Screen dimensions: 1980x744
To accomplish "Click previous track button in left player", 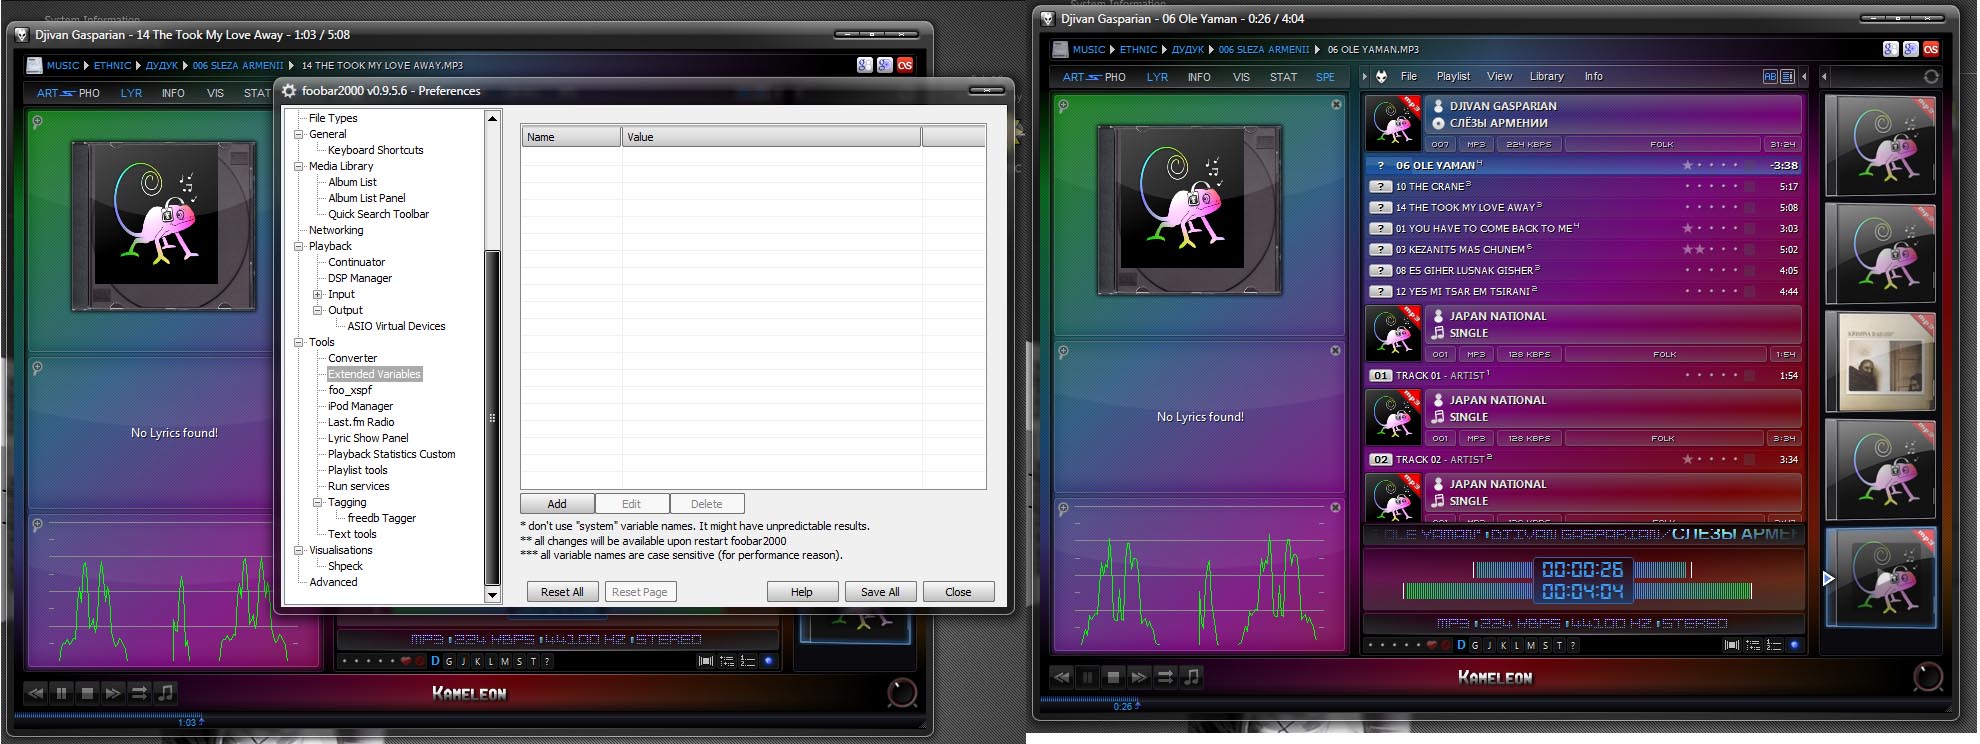I will (35, 692).
